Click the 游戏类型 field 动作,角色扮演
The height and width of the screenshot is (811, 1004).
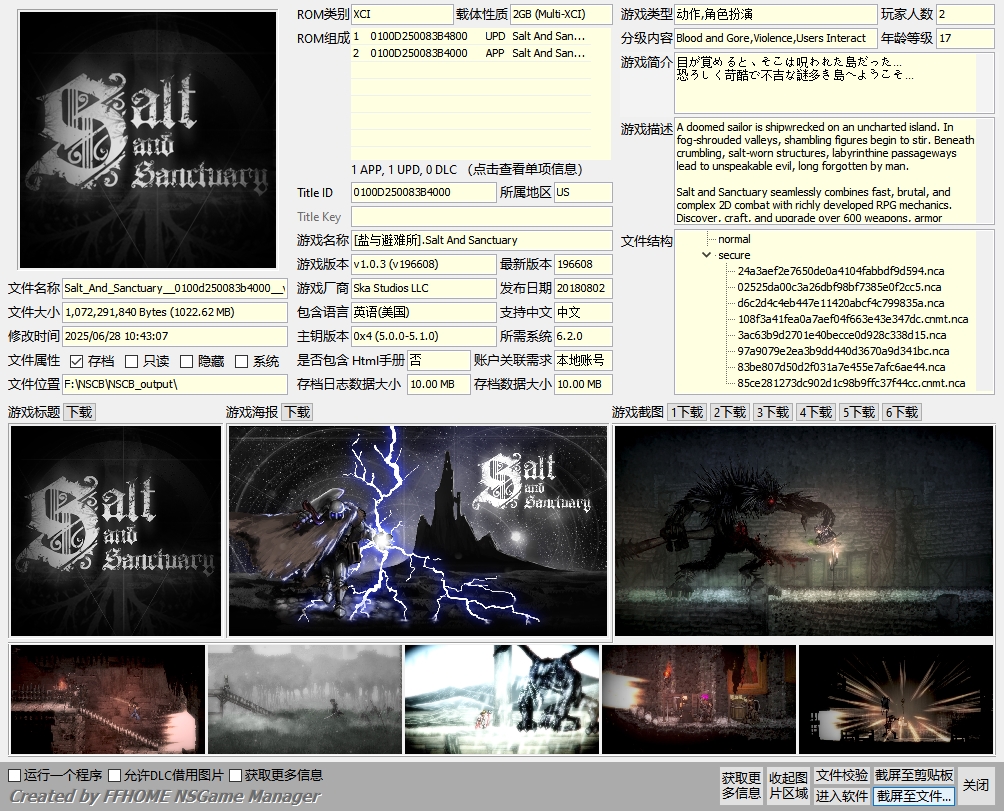coord(775,14)
